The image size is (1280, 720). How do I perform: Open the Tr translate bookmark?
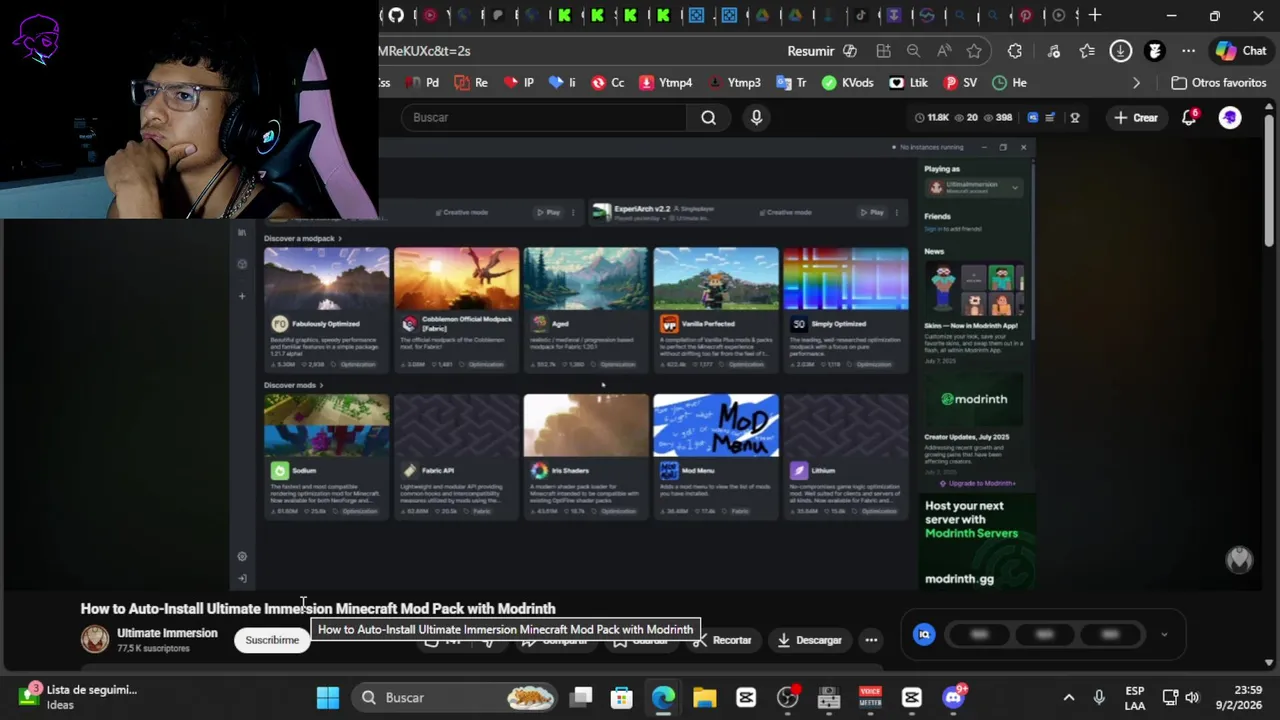791,83
